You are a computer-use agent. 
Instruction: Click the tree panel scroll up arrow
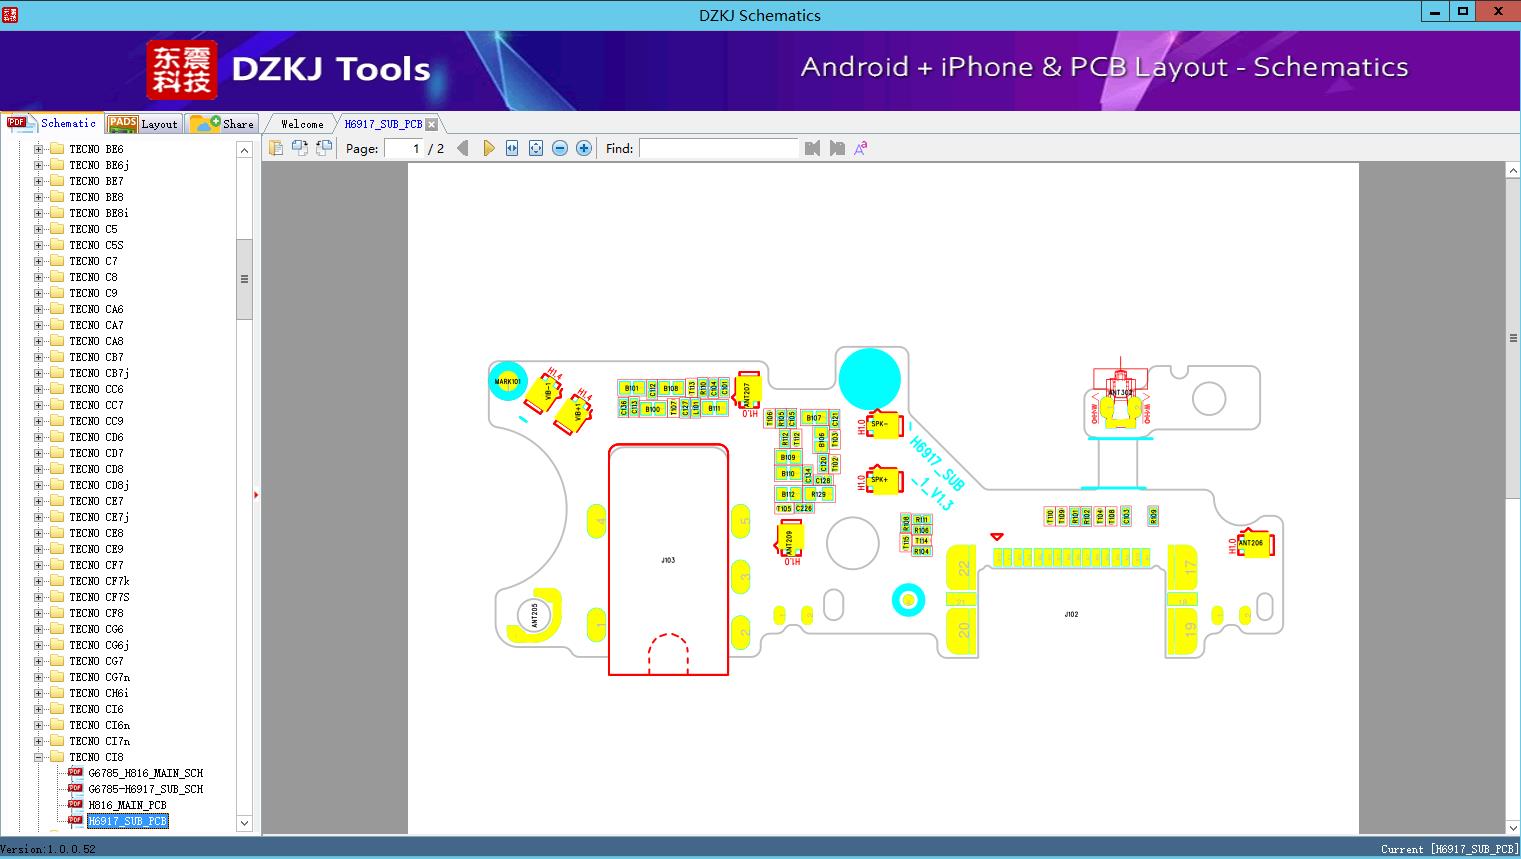click(244, 150)
